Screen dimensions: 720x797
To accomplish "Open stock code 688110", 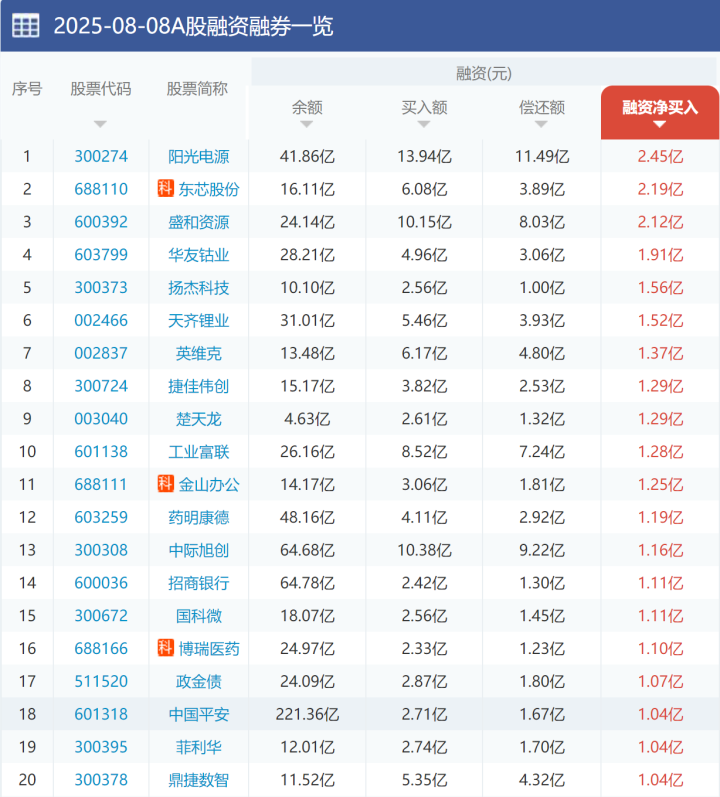I will coord(101,189).
